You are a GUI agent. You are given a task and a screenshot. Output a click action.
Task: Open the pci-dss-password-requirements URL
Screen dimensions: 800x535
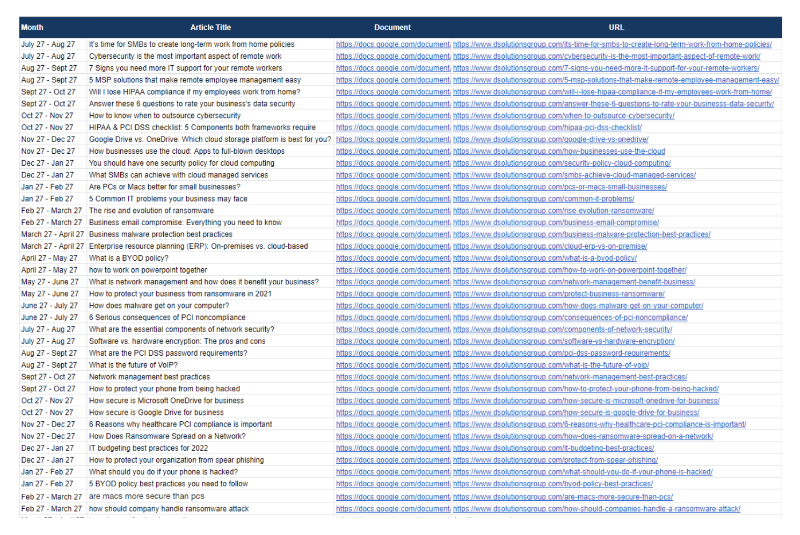point(562,353)
